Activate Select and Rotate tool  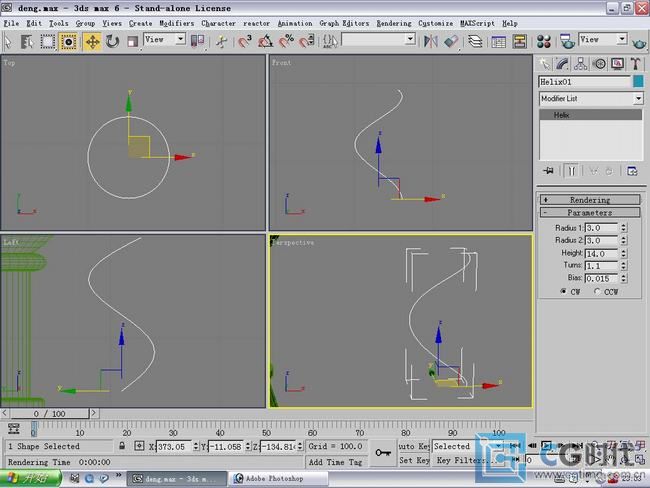pos(112,41)
